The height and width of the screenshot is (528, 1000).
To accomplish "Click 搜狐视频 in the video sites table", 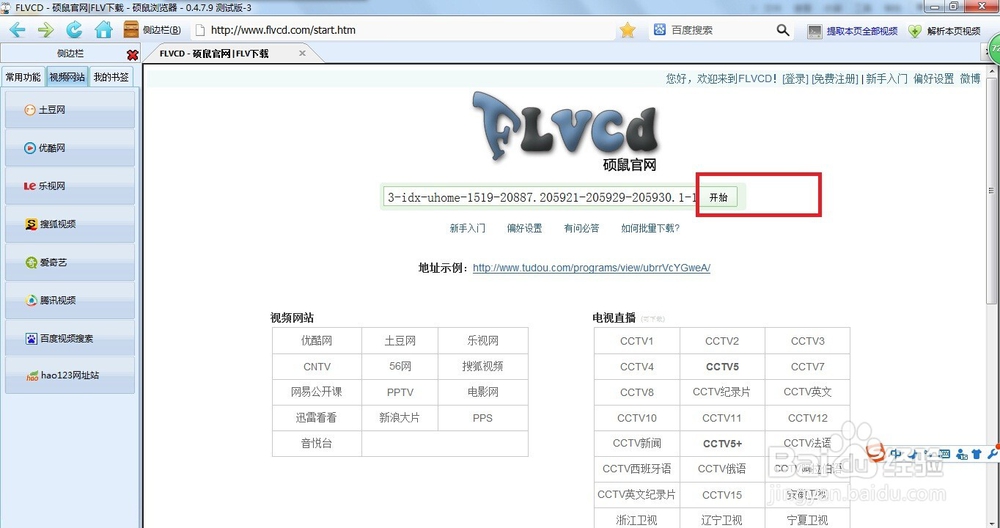I will click(x=483, y=367).
